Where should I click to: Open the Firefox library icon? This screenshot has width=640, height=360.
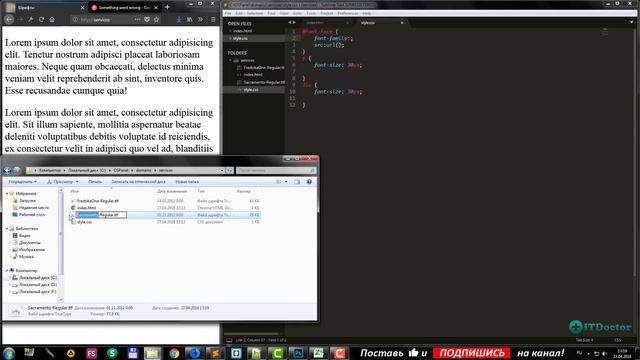click(189, 19)
